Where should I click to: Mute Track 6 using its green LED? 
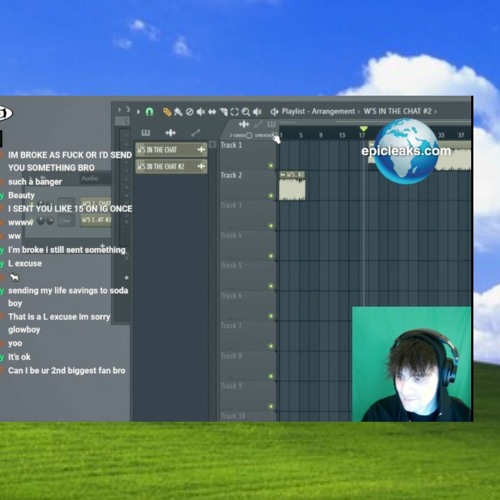271,316
